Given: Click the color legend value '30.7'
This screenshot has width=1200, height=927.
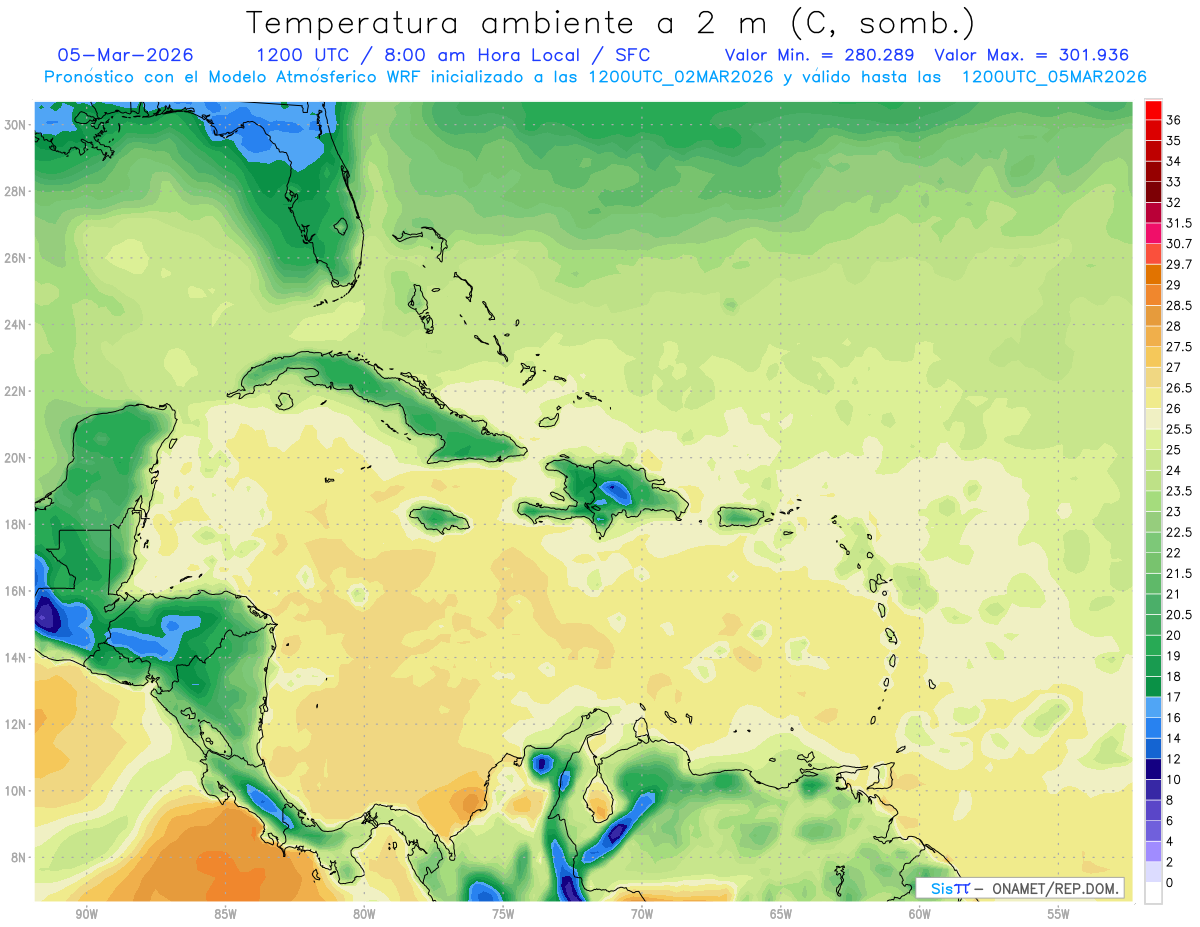Looking at the screenshot, I should point(1179,244).
